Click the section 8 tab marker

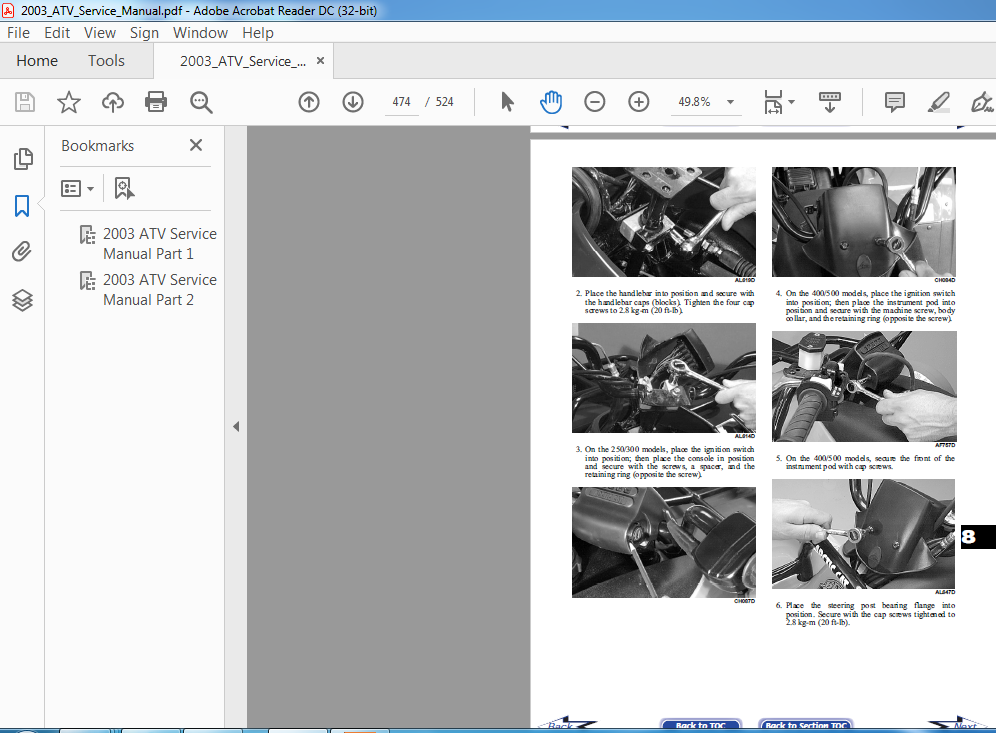pyautogui.click(x=977, y=537)
